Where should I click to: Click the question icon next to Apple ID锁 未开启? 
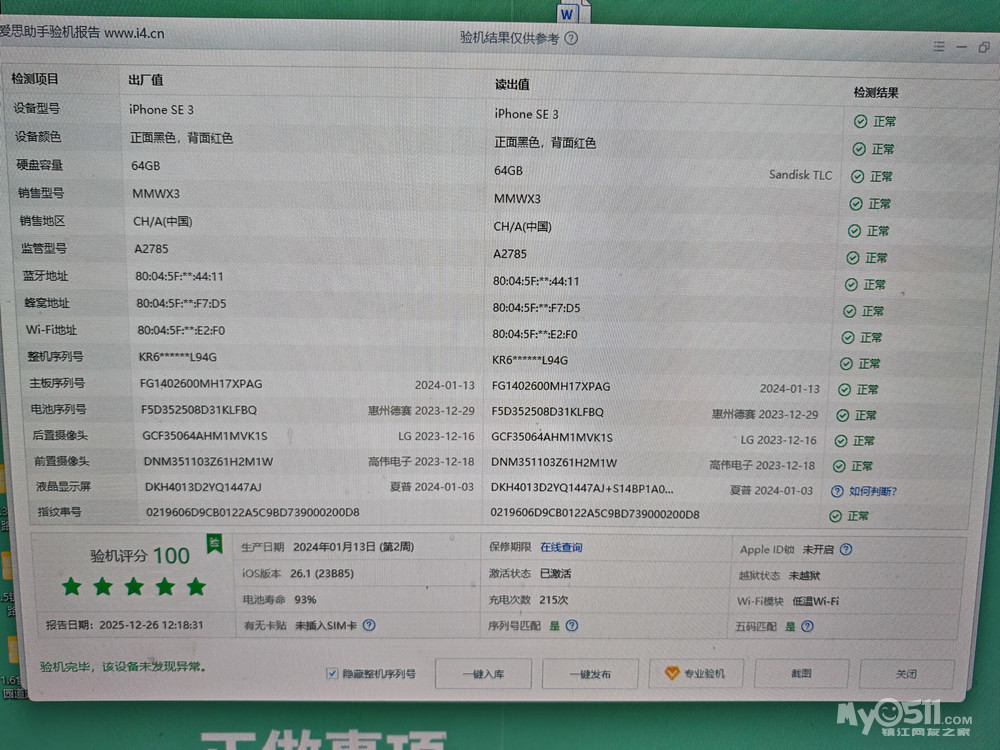pos(846,549)
